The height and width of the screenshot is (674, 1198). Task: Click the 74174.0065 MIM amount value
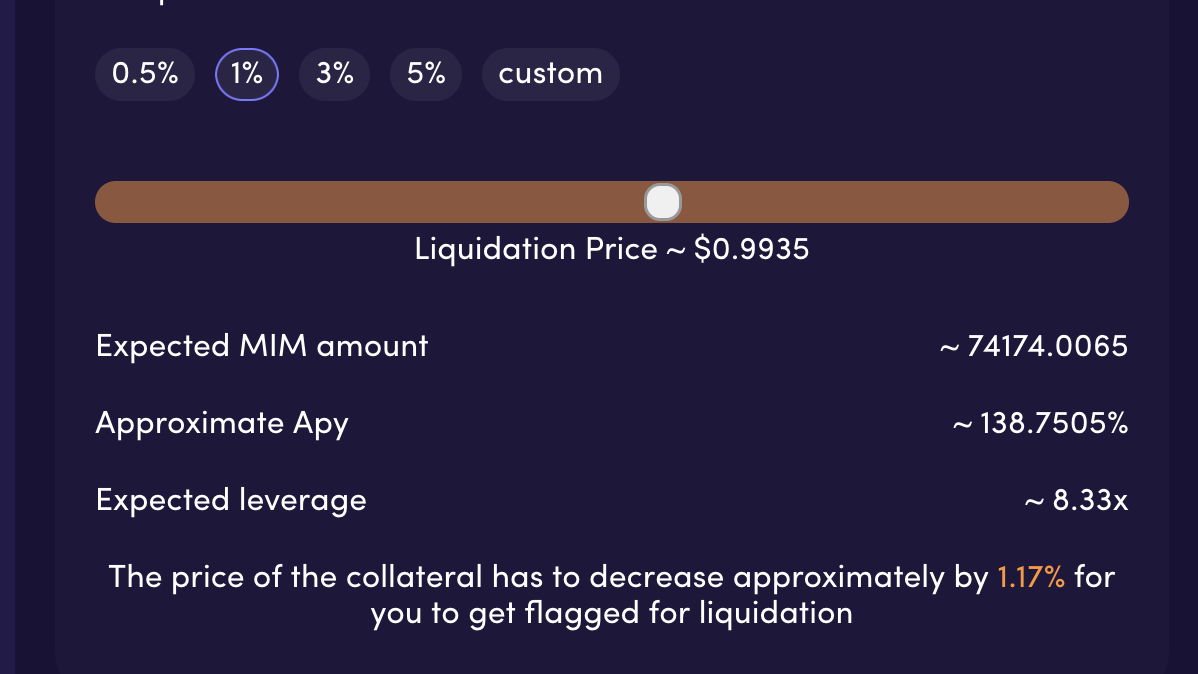pyautogui.click(x=1047, y=346)
